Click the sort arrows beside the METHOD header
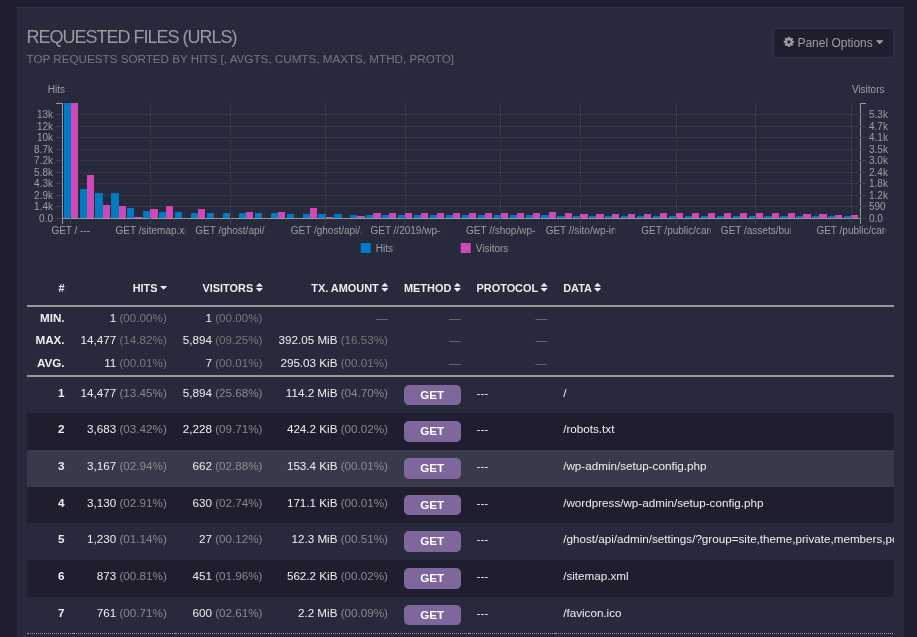917x637 pixels. click(x=458, y=288)
